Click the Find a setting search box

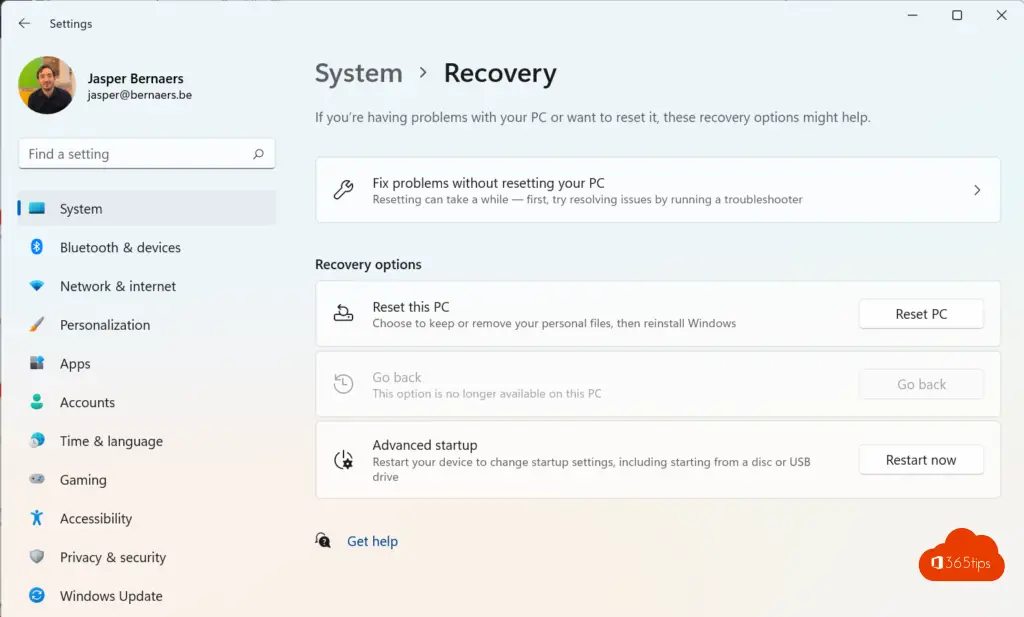(x=146, y=154)
